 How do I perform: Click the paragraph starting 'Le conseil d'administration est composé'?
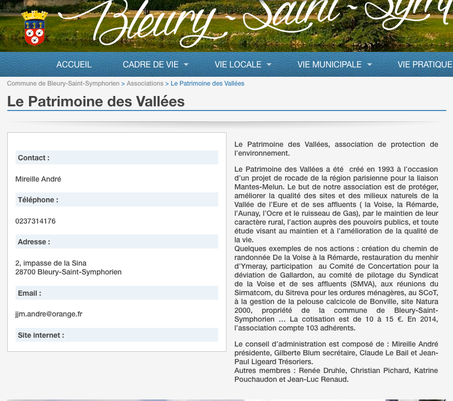(x=336, y=353)
